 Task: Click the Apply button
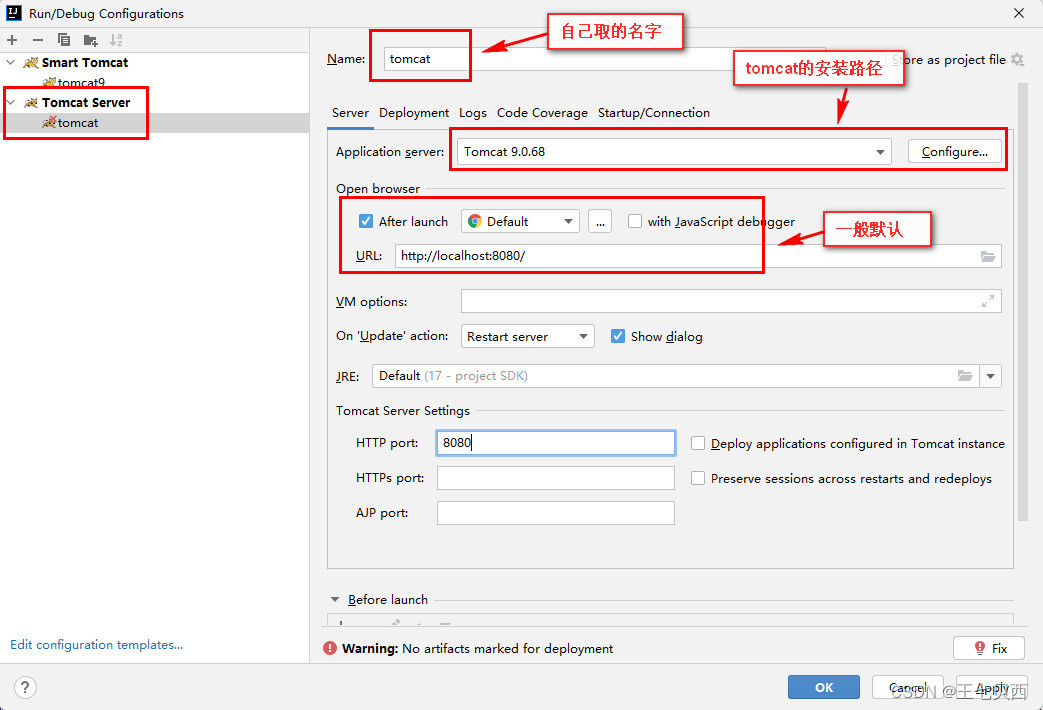991,687
